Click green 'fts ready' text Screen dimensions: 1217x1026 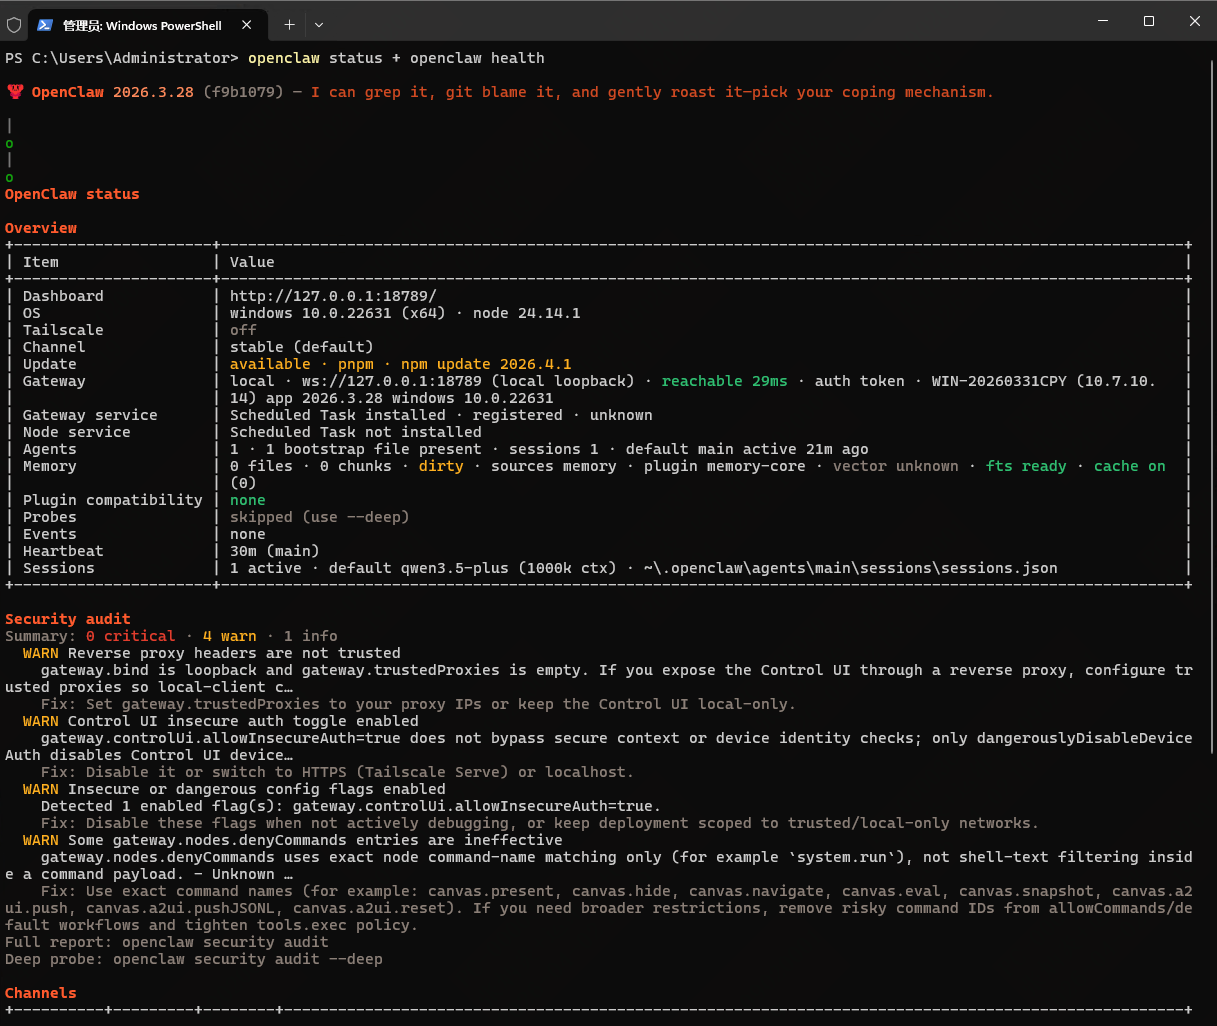point(1026,466)
